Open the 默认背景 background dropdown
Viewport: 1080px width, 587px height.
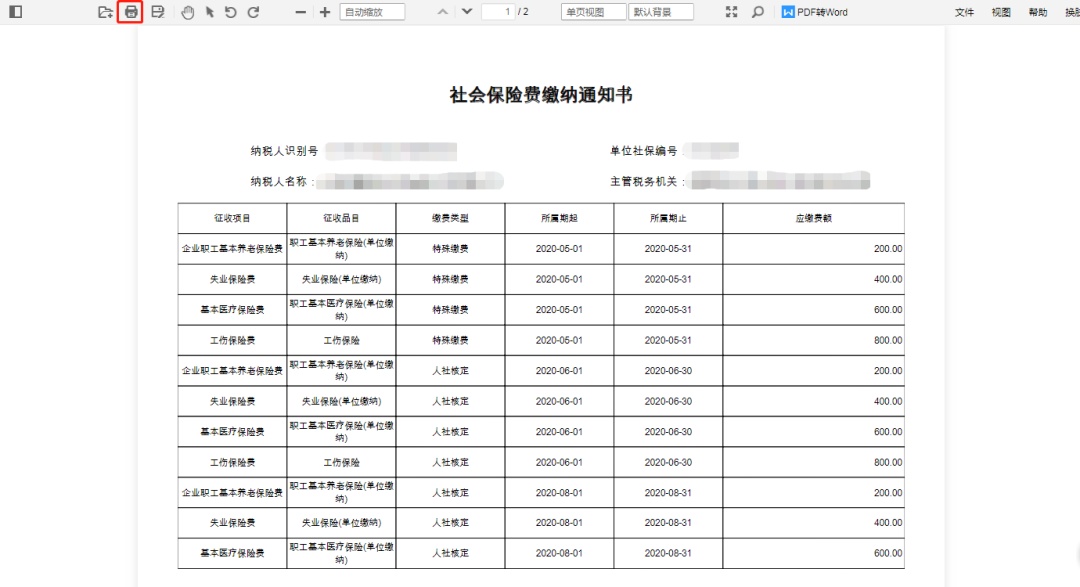tap(661, 12)
